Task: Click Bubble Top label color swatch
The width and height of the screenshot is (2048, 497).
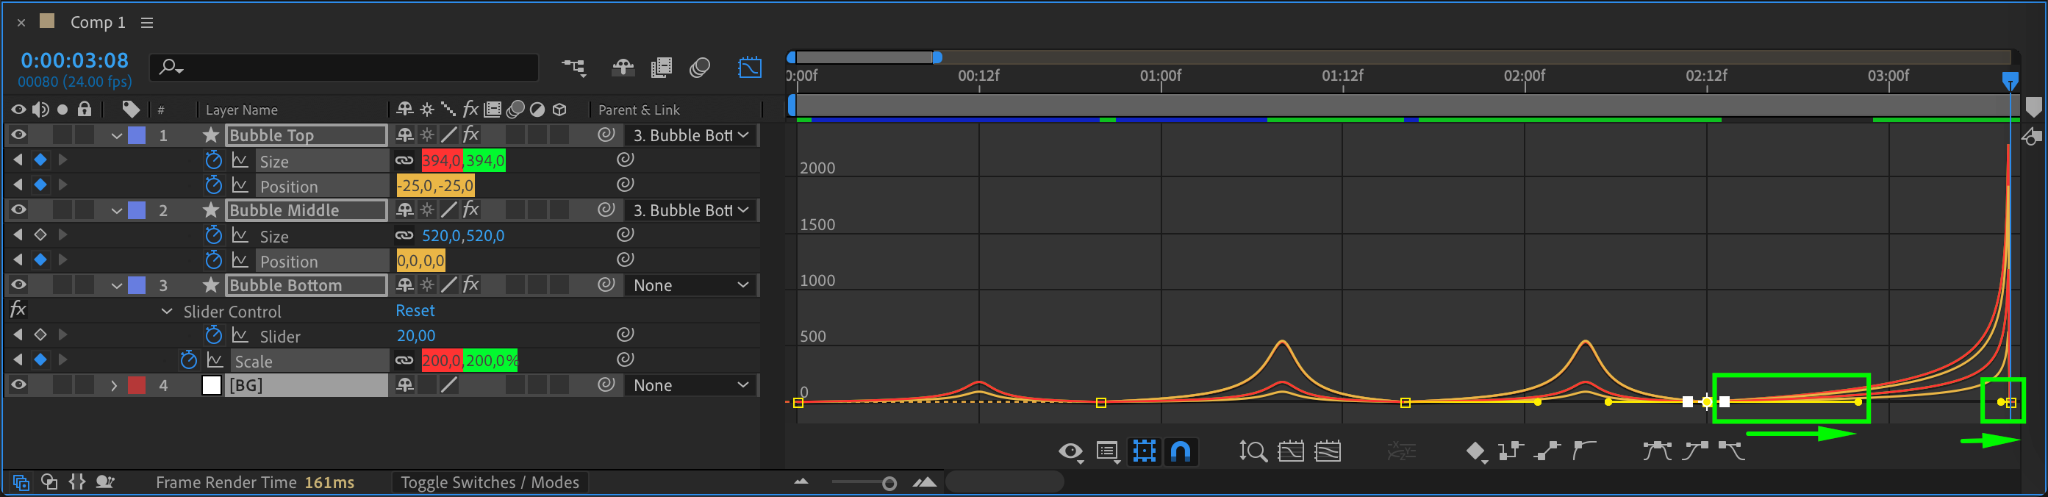Action: [137, 135]
